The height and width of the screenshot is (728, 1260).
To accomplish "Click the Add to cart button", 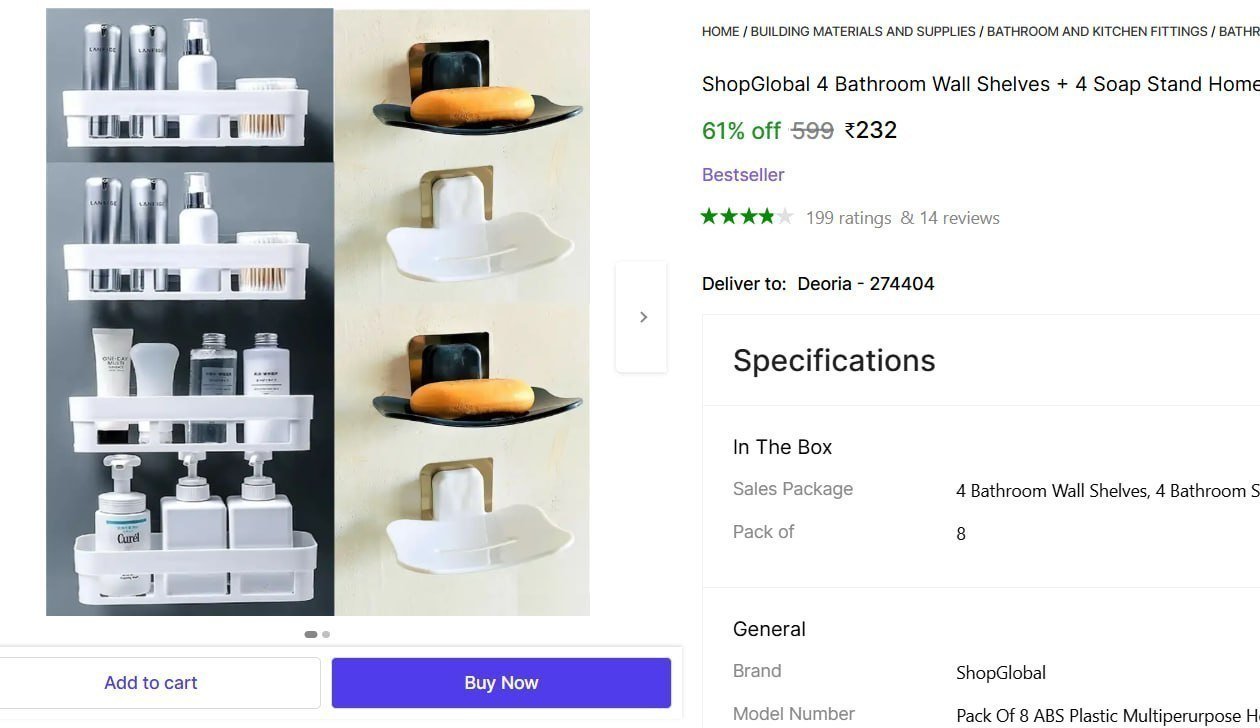I will [x=151, y=683].
